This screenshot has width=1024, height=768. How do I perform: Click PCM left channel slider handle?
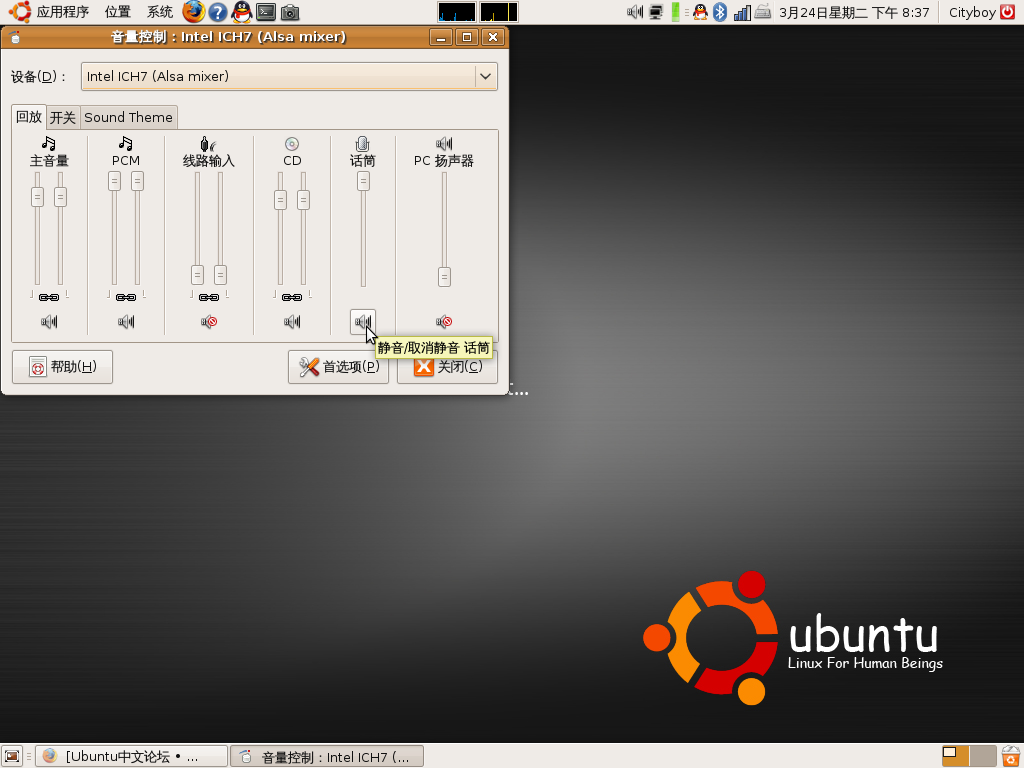pos(114,181)
